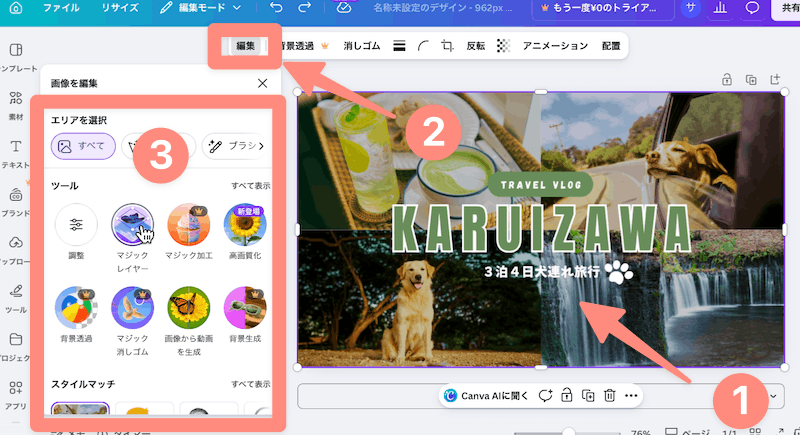
Task: Open テキスト in the side rail
Action: 16,153
